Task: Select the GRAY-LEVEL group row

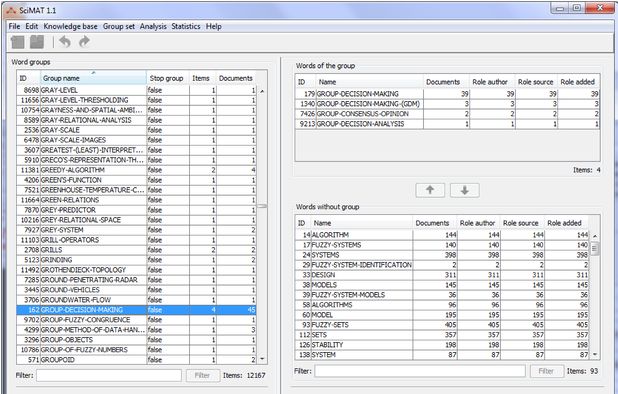Action: pyautogui.click(x=136, y=90)
